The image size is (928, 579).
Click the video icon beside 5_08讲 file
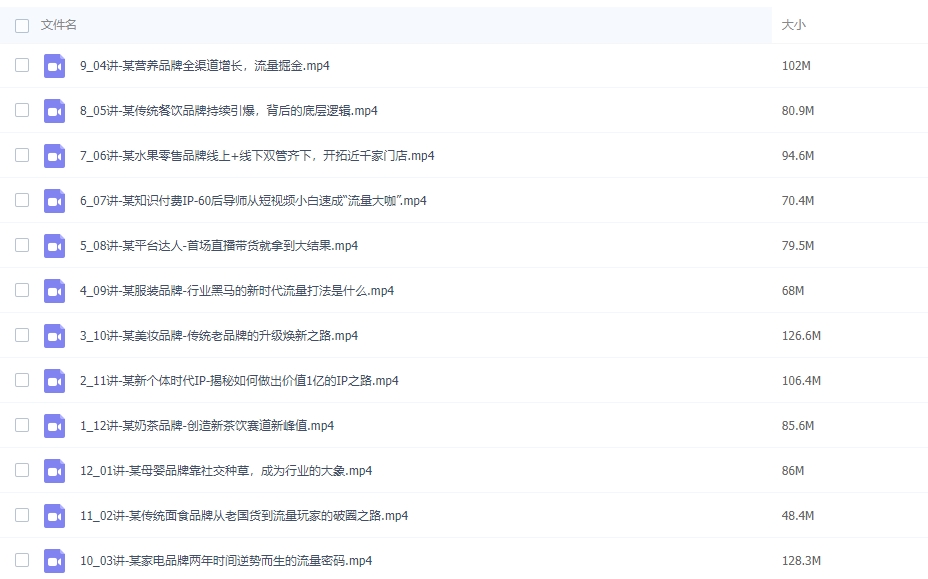[x=54, y=245]
